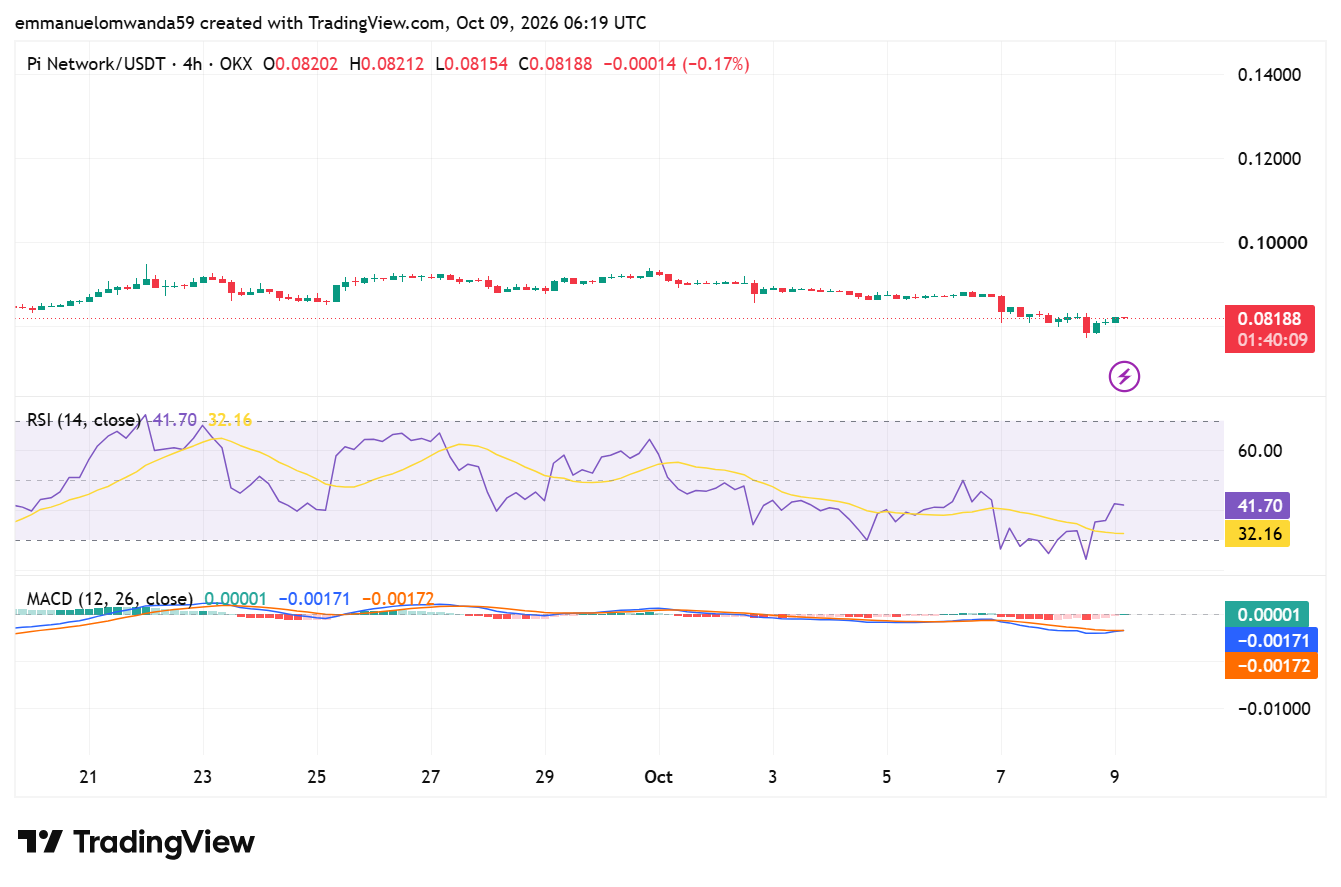
Task: Click the 60.00 RSI axis label
Action: [x=1260, y=451]
